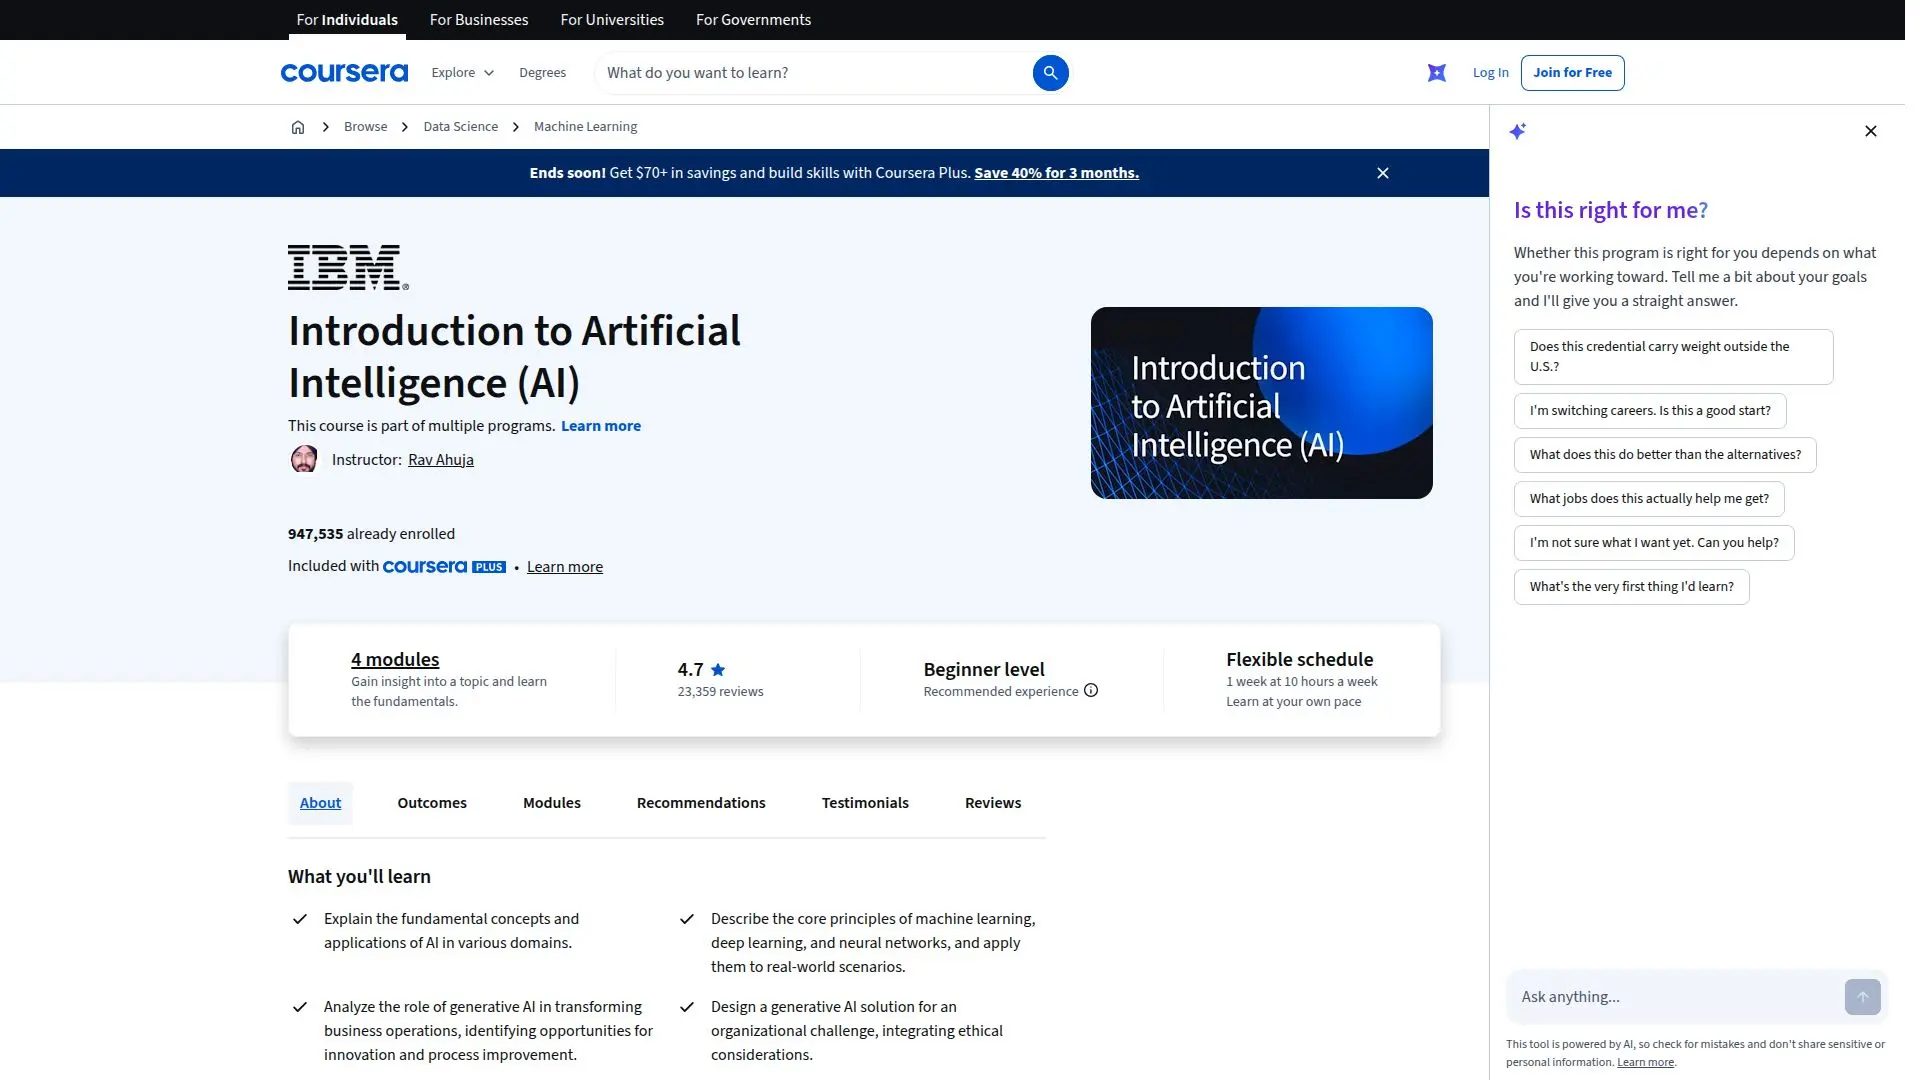Image resolution: width=1920 pixels, height=1080 pixels.
Task: Open the Degrees menu item
Action: click(542, 73)
